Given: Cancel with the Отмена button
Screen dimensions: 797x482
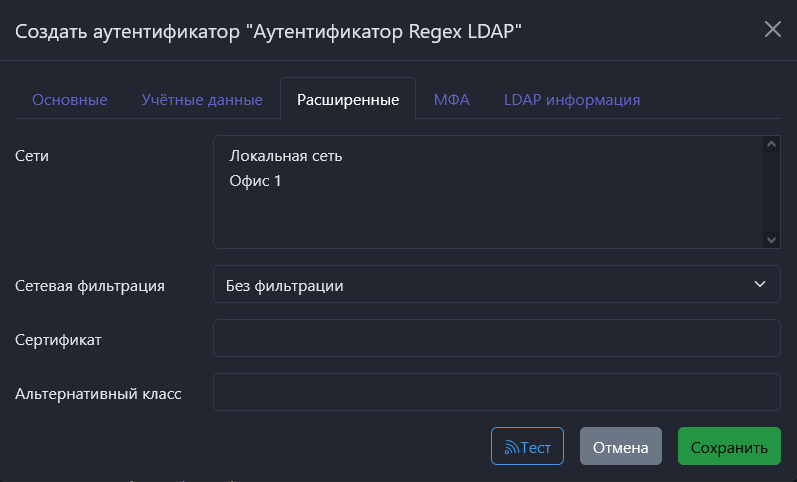Looking at the screenshot, I should [x=620, y=447].
